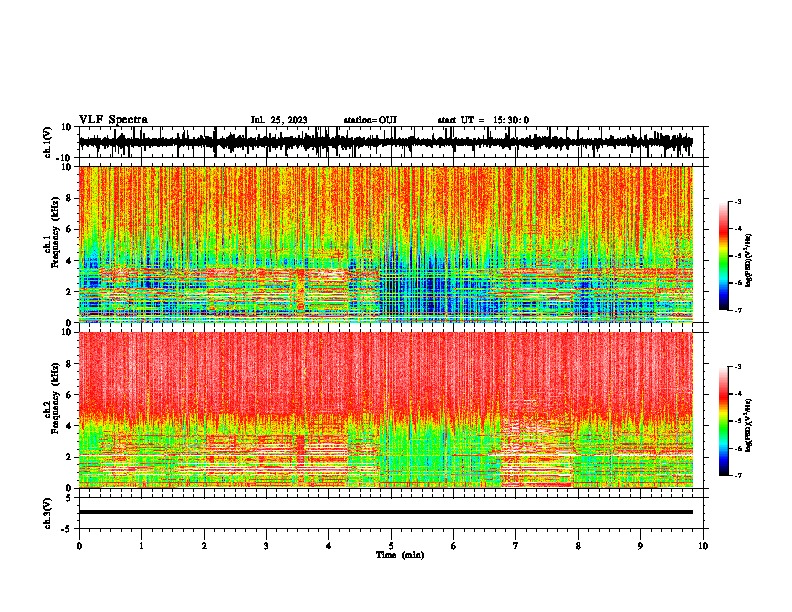
Task: Click the time axis tick label "9"
Action: pos(640,546)
